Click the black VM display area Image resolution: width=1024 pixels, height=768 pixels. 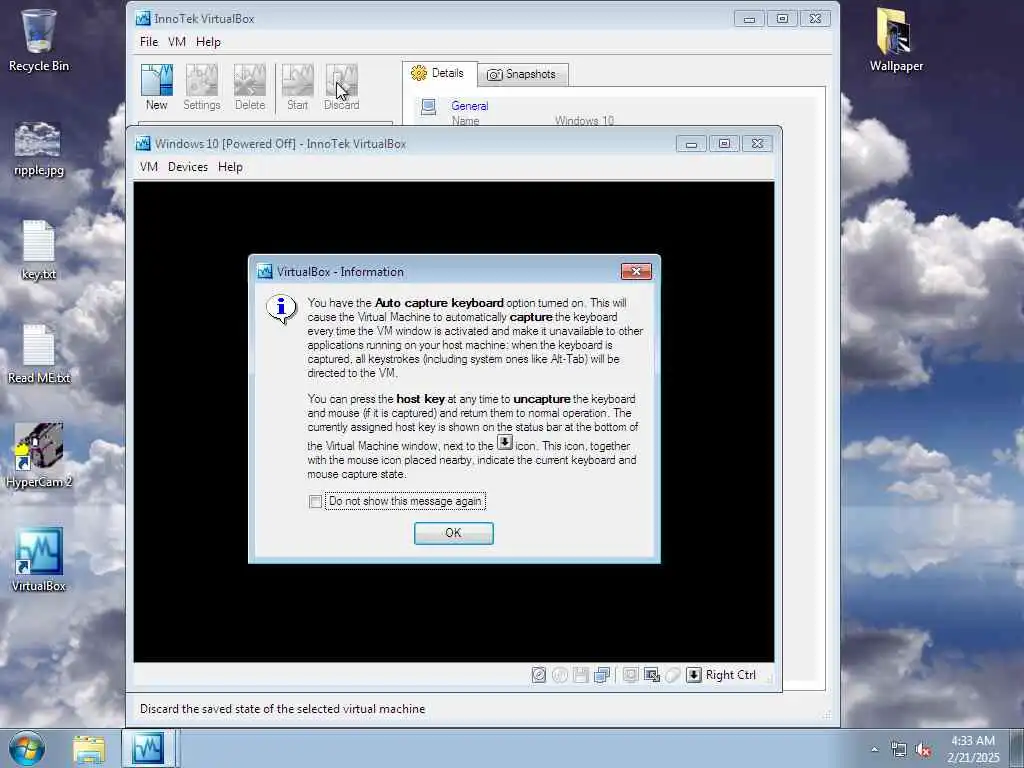[454, 422]
